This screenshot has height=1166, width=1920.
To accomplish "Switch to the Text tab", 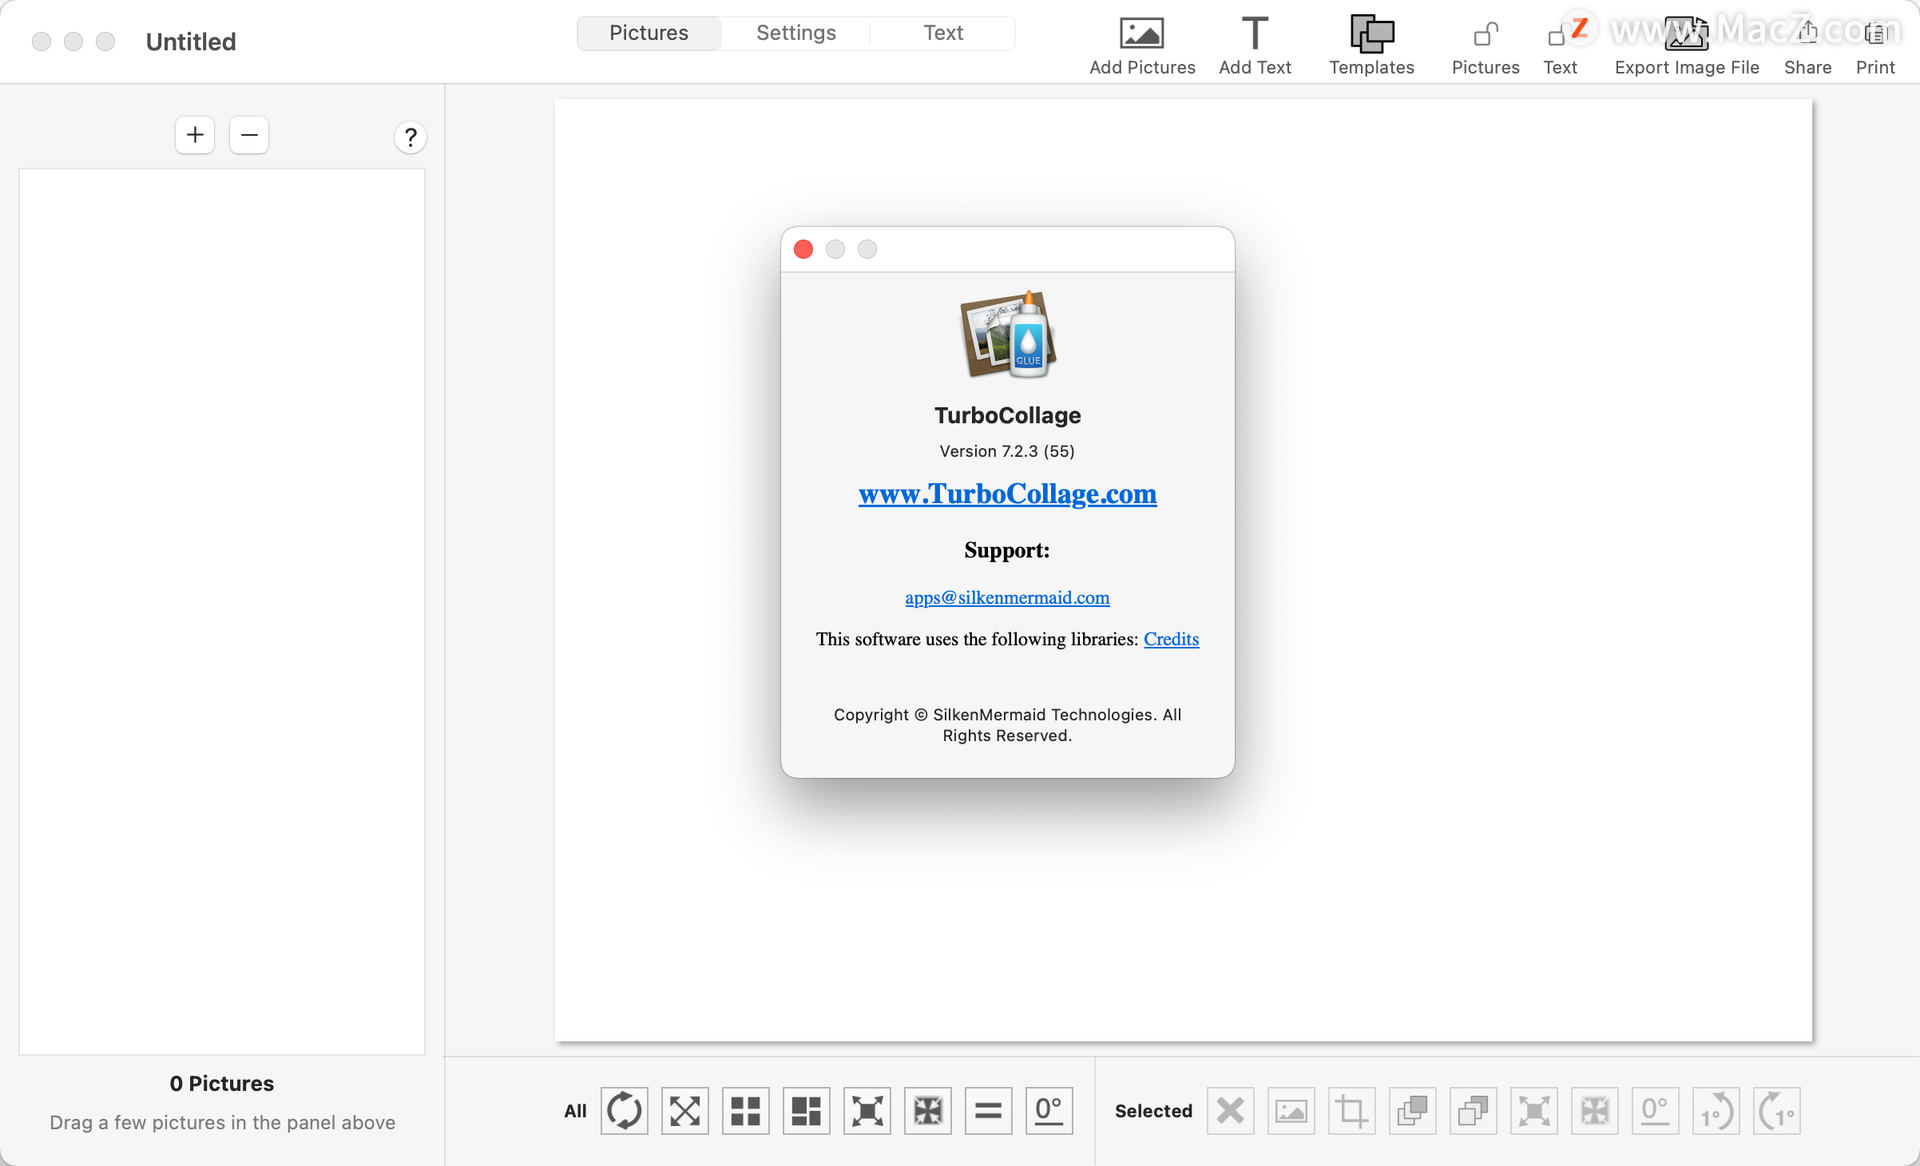I will pyautogui.click(x=943, y=33).
